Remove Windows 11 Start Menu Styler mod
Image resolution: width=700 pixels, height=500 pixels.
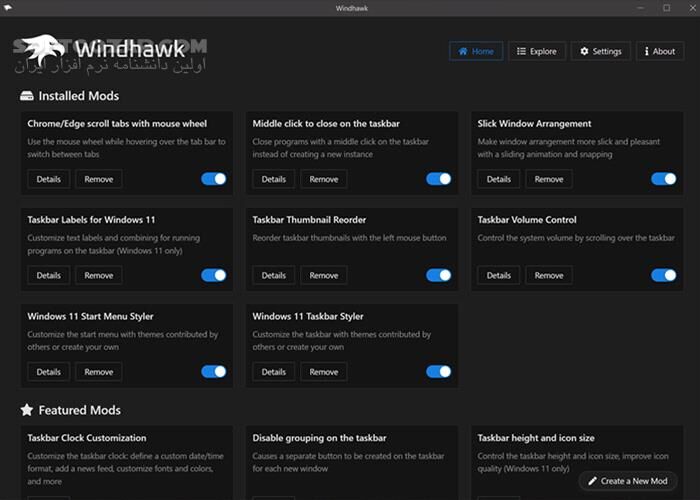click(99, 372)
